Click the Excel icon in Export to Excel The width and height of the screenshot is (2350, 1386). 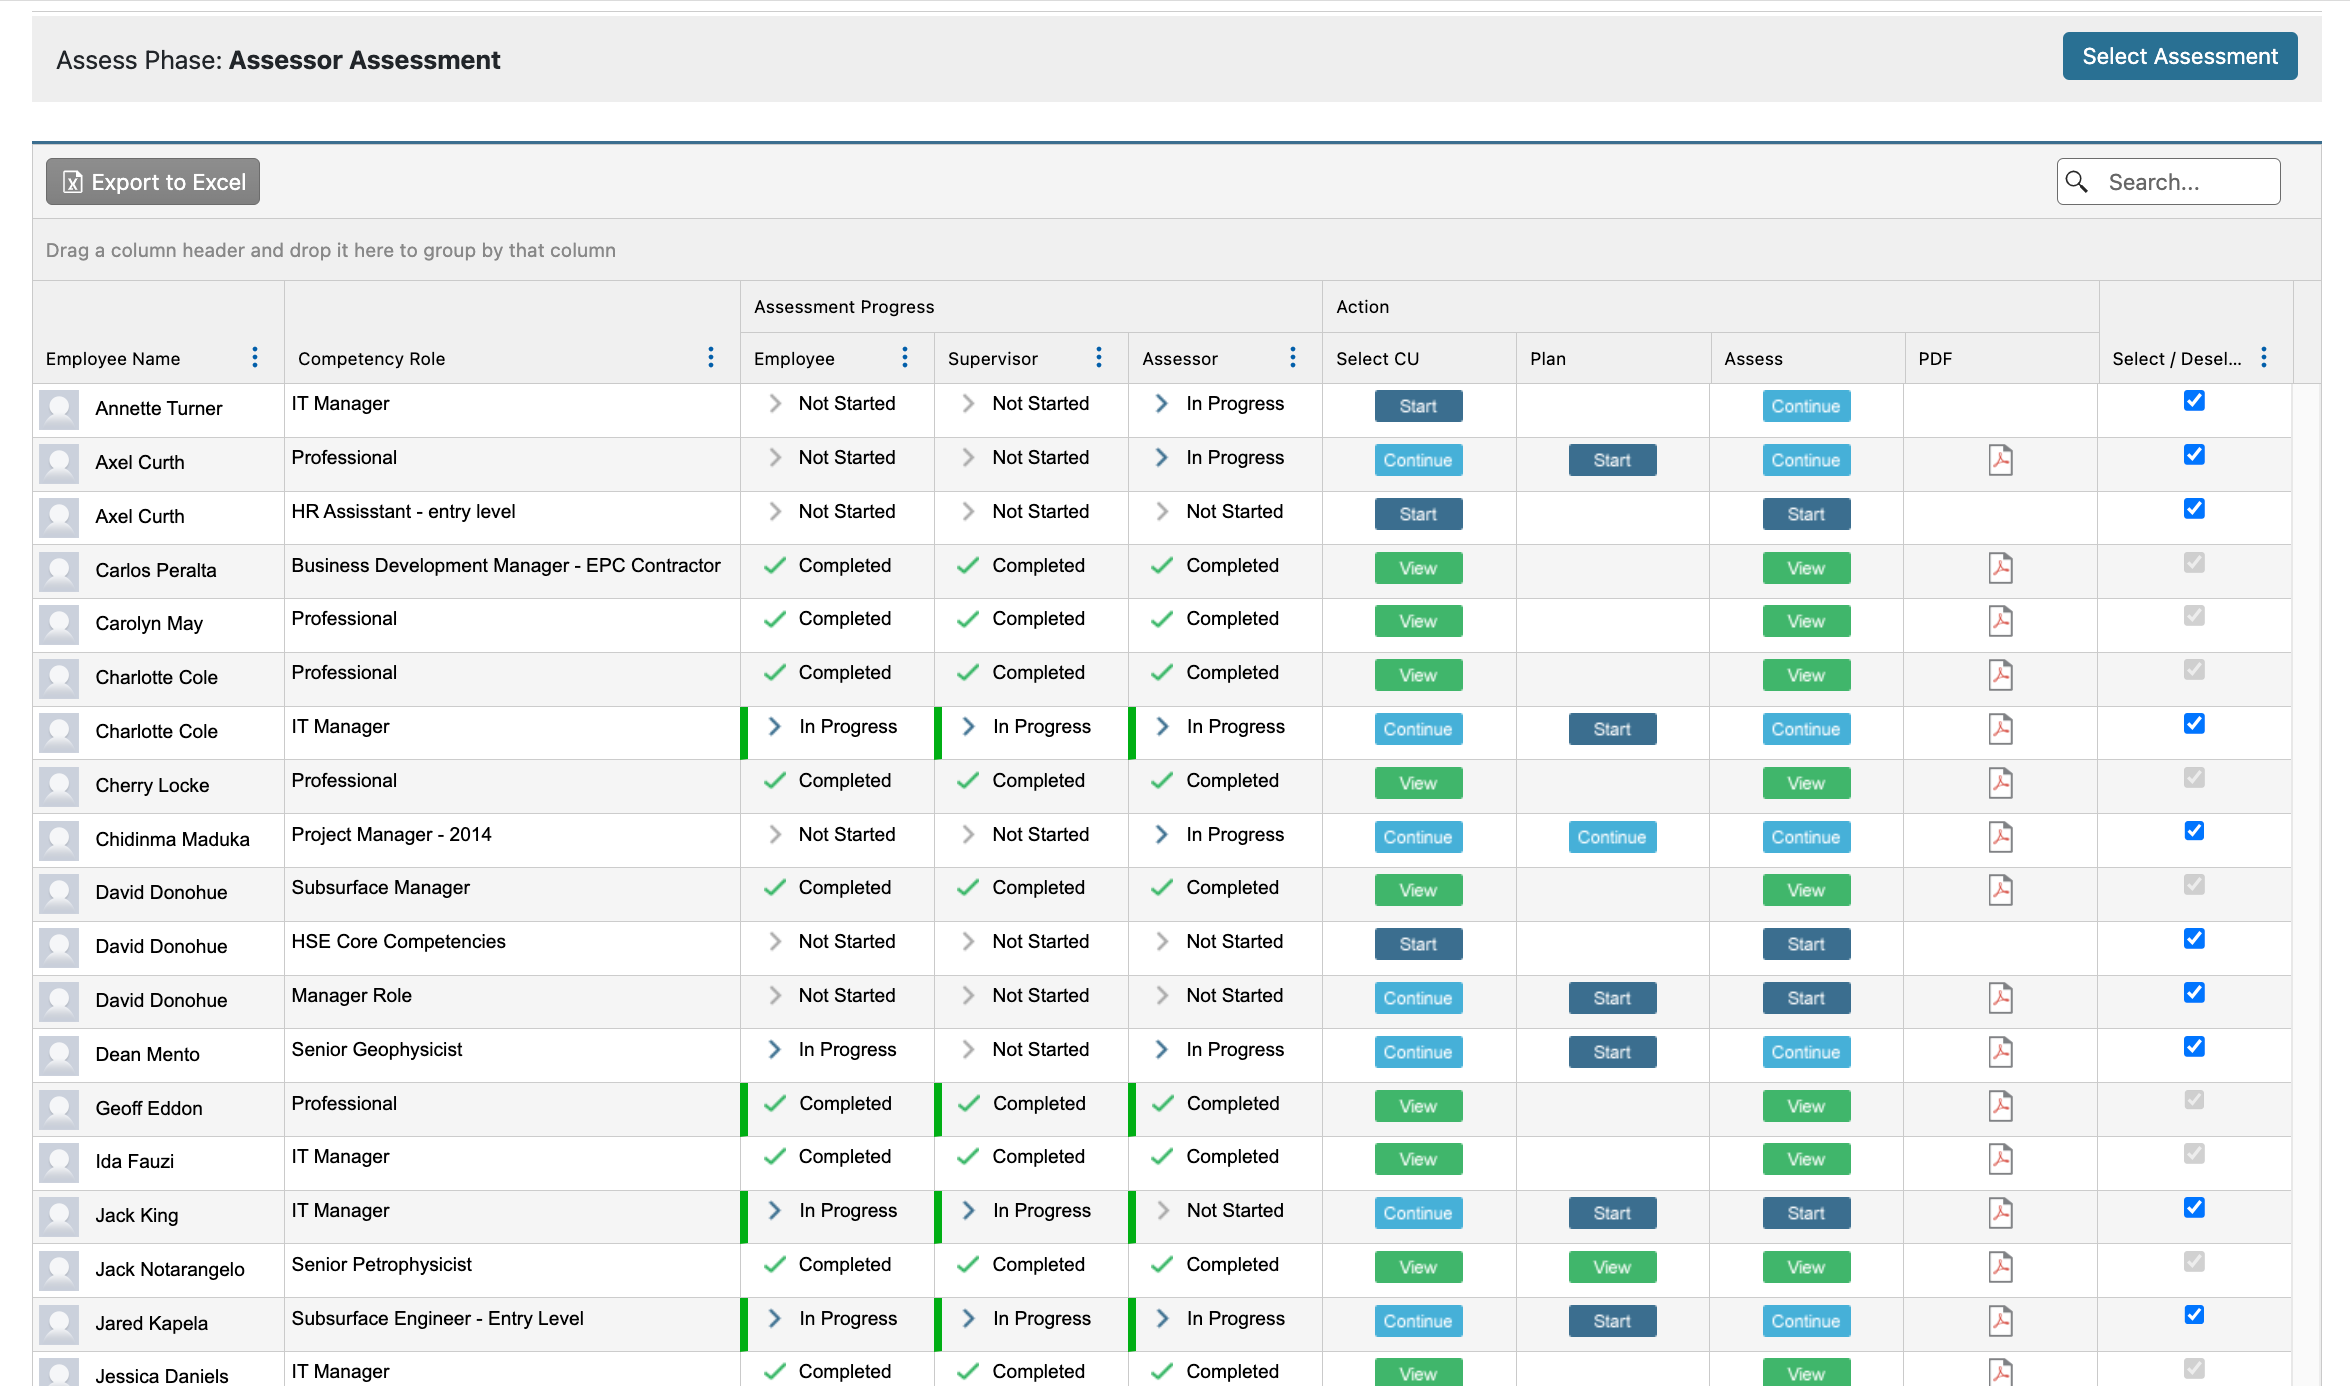point(71,182)
